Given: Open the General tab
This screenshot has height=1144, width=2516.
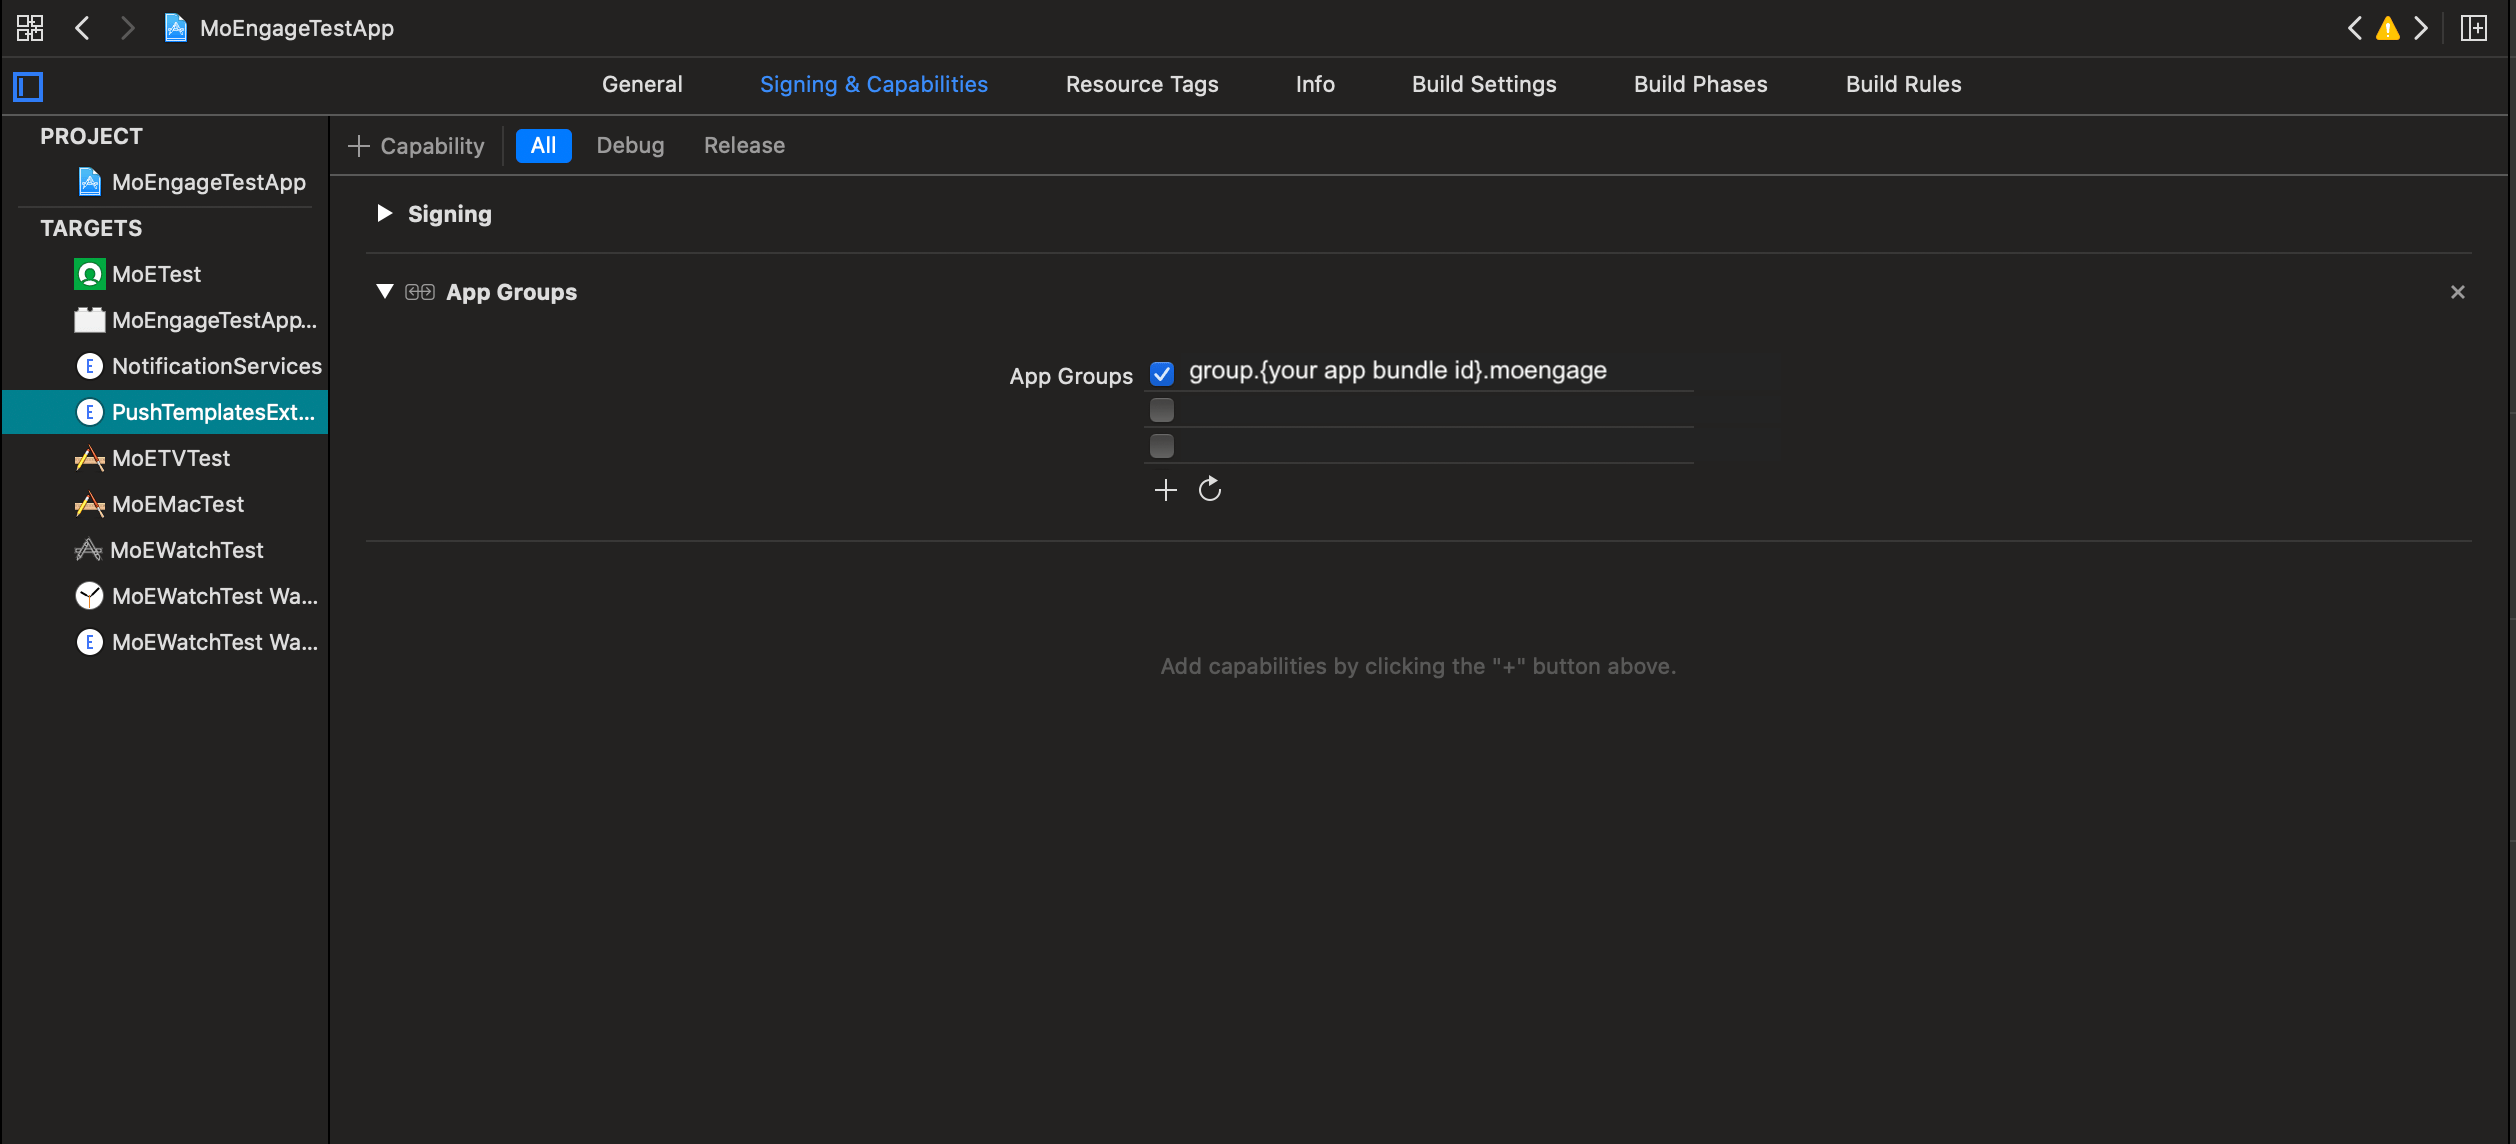Looking at the screenshot, I should (x=642, y=85).
